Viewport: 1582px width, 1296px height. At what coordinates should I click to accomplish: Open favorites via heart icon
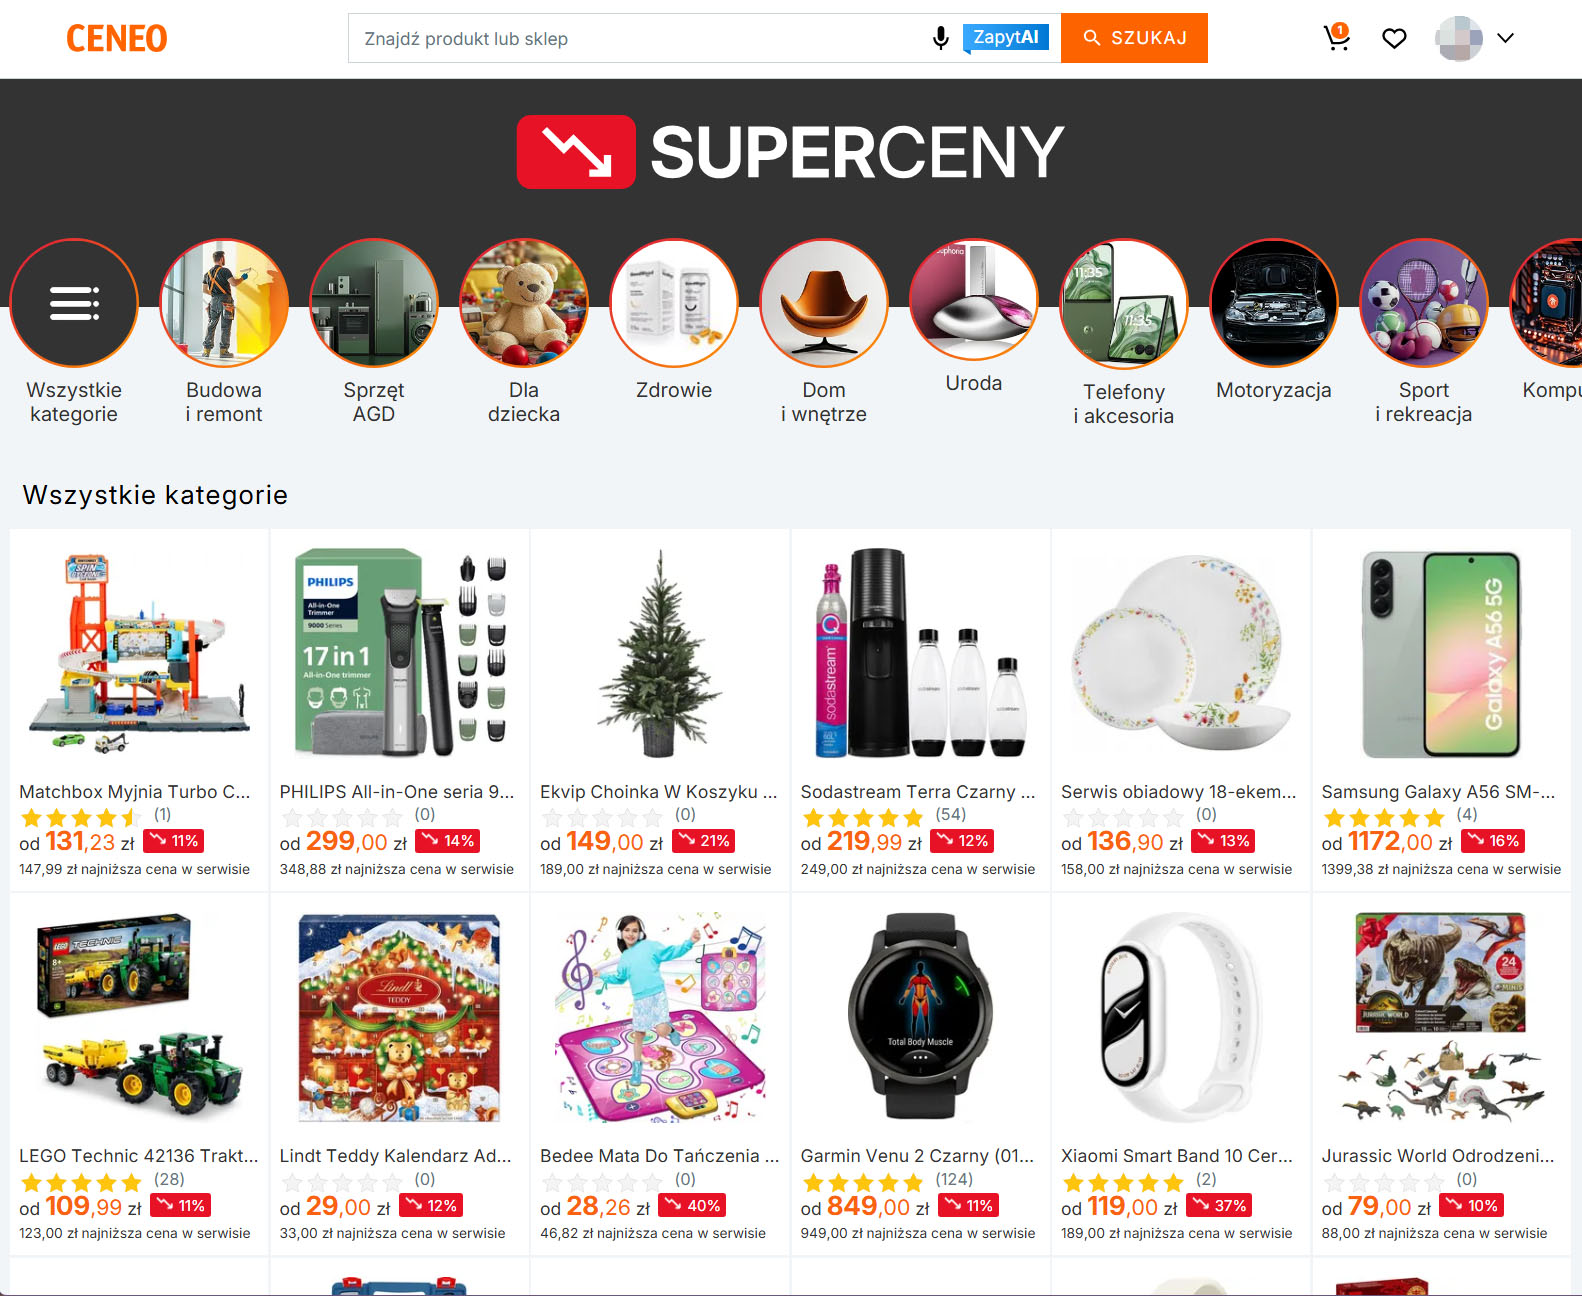(x=1394, y=38)
